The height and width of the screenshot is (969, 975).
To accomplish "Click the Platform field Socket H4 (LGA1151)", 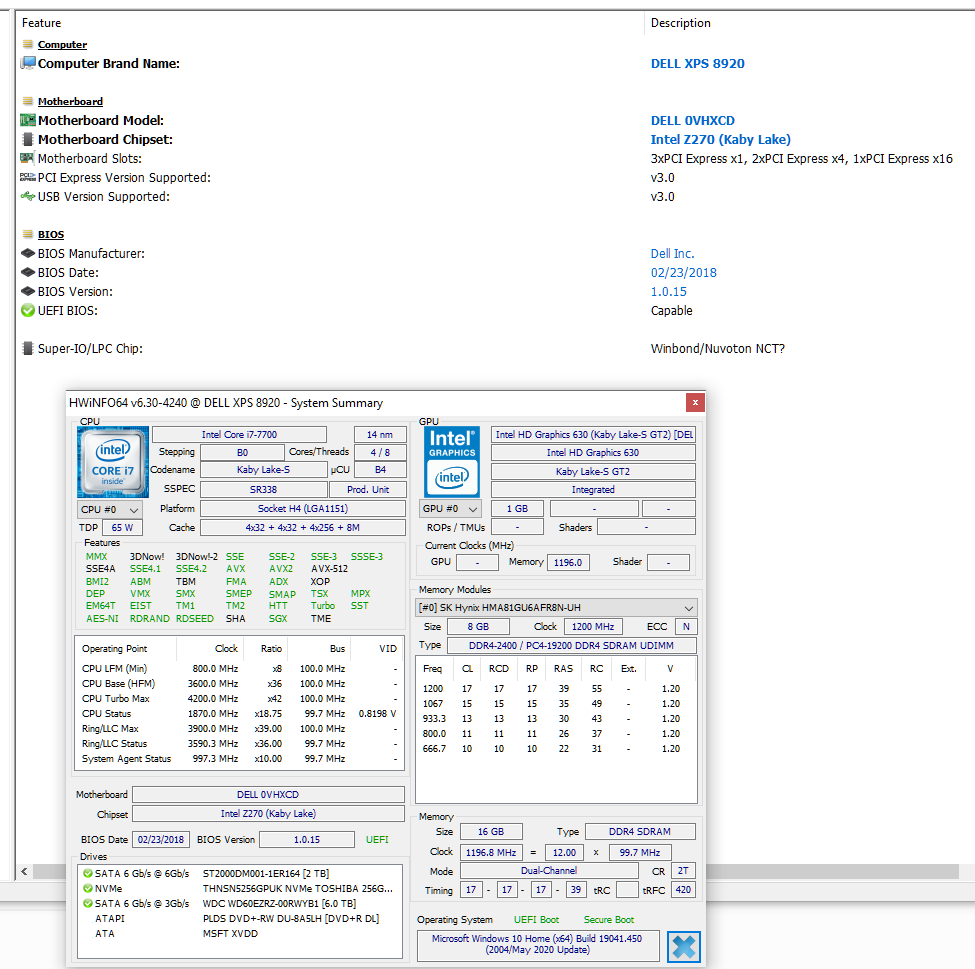I will [303, 508].
